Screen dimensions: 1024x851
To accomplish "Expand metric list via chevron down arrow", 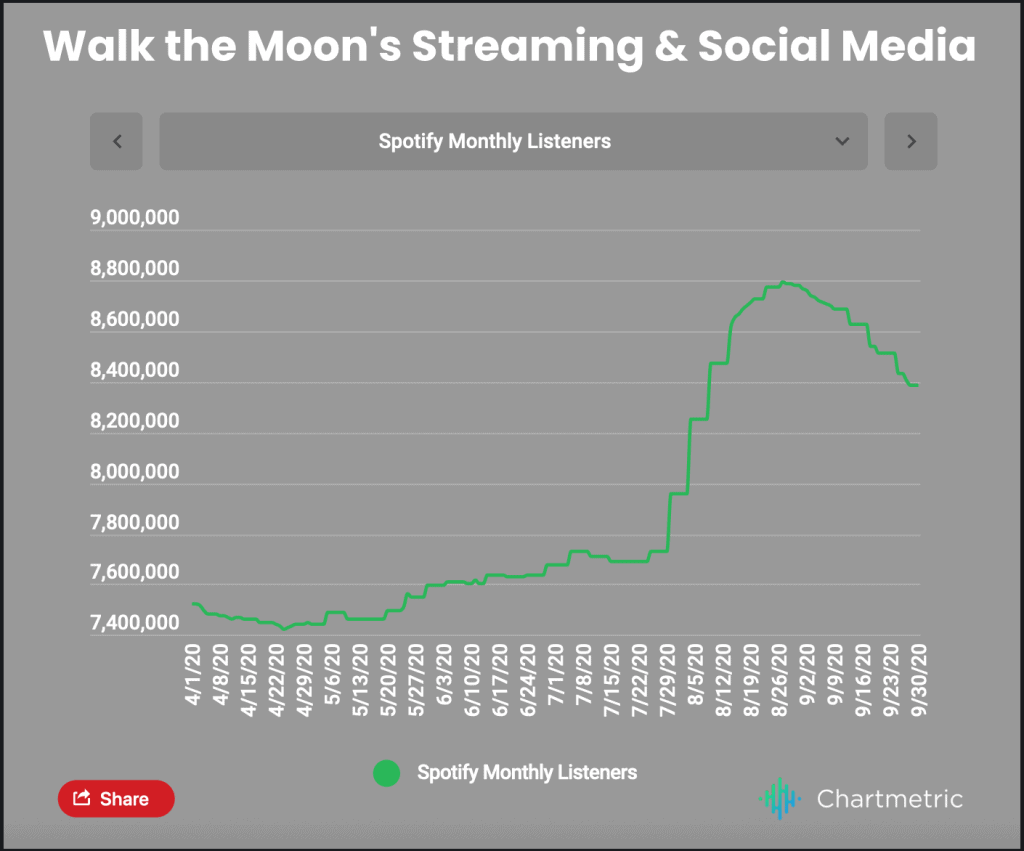I will tap(842, 141).
